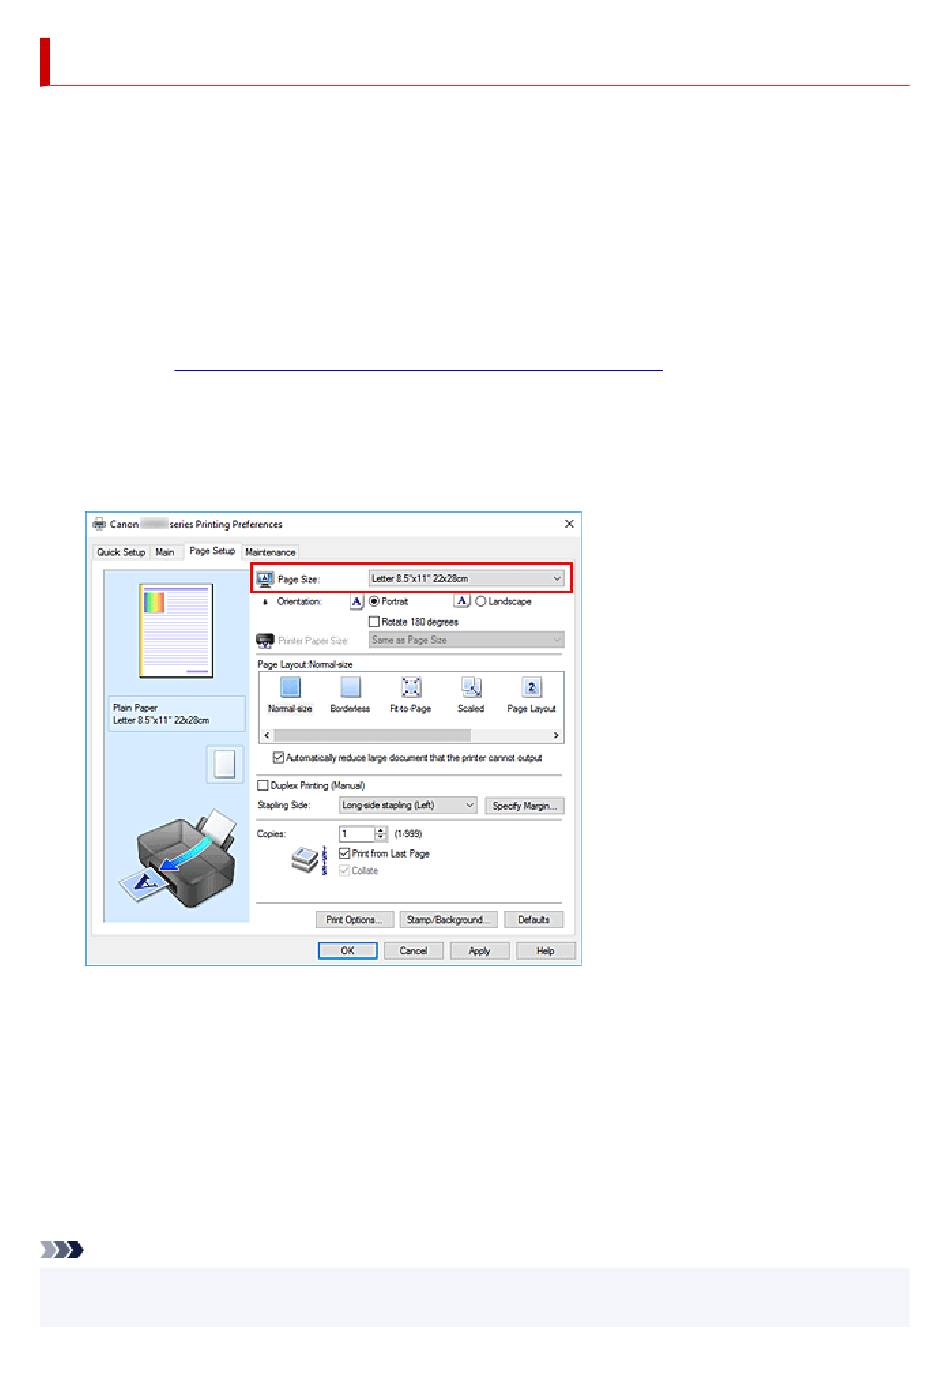Select the Fit-to-Page layout icon
Viewport: 950px width, 1397px height.
(411, 687)
